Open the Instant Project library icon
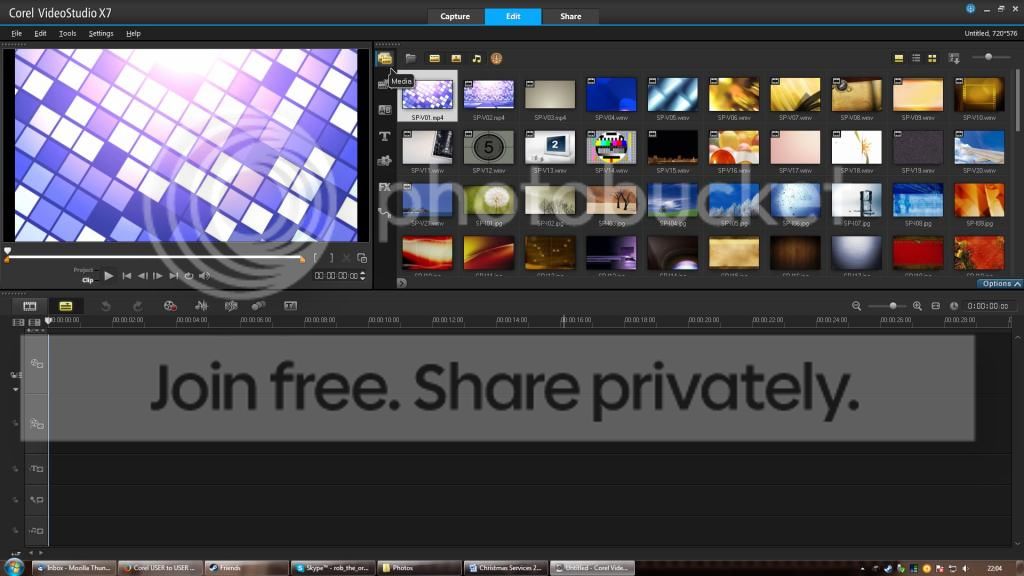Viewport: 1024px width, 576px height. click(x=385, y=84)
